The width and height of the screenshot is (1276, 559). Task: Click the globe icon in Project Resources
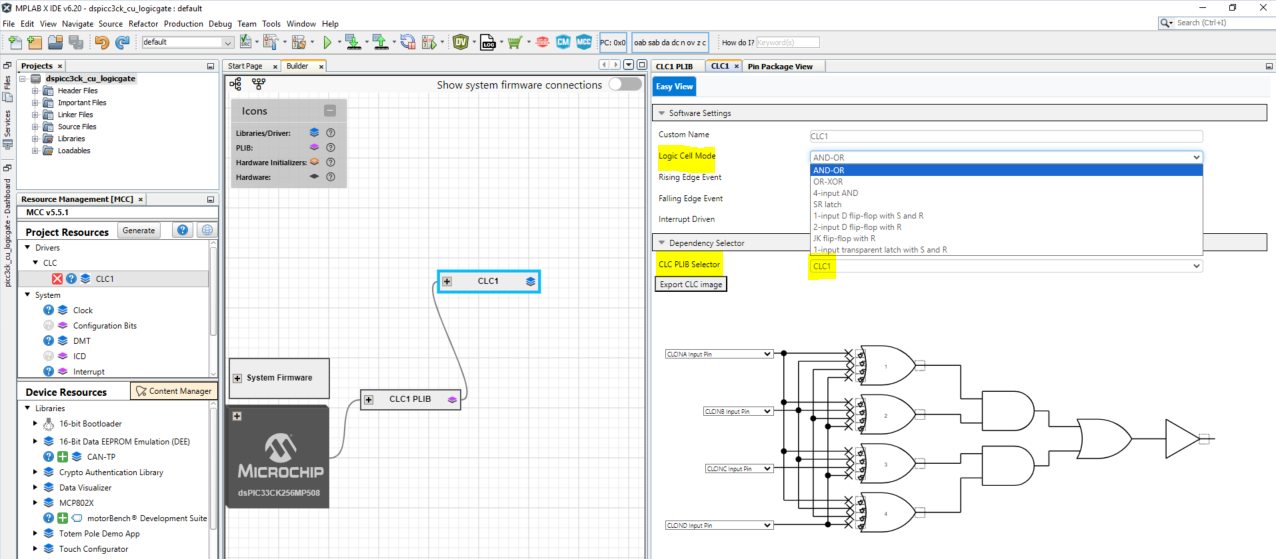coord(207,231)
